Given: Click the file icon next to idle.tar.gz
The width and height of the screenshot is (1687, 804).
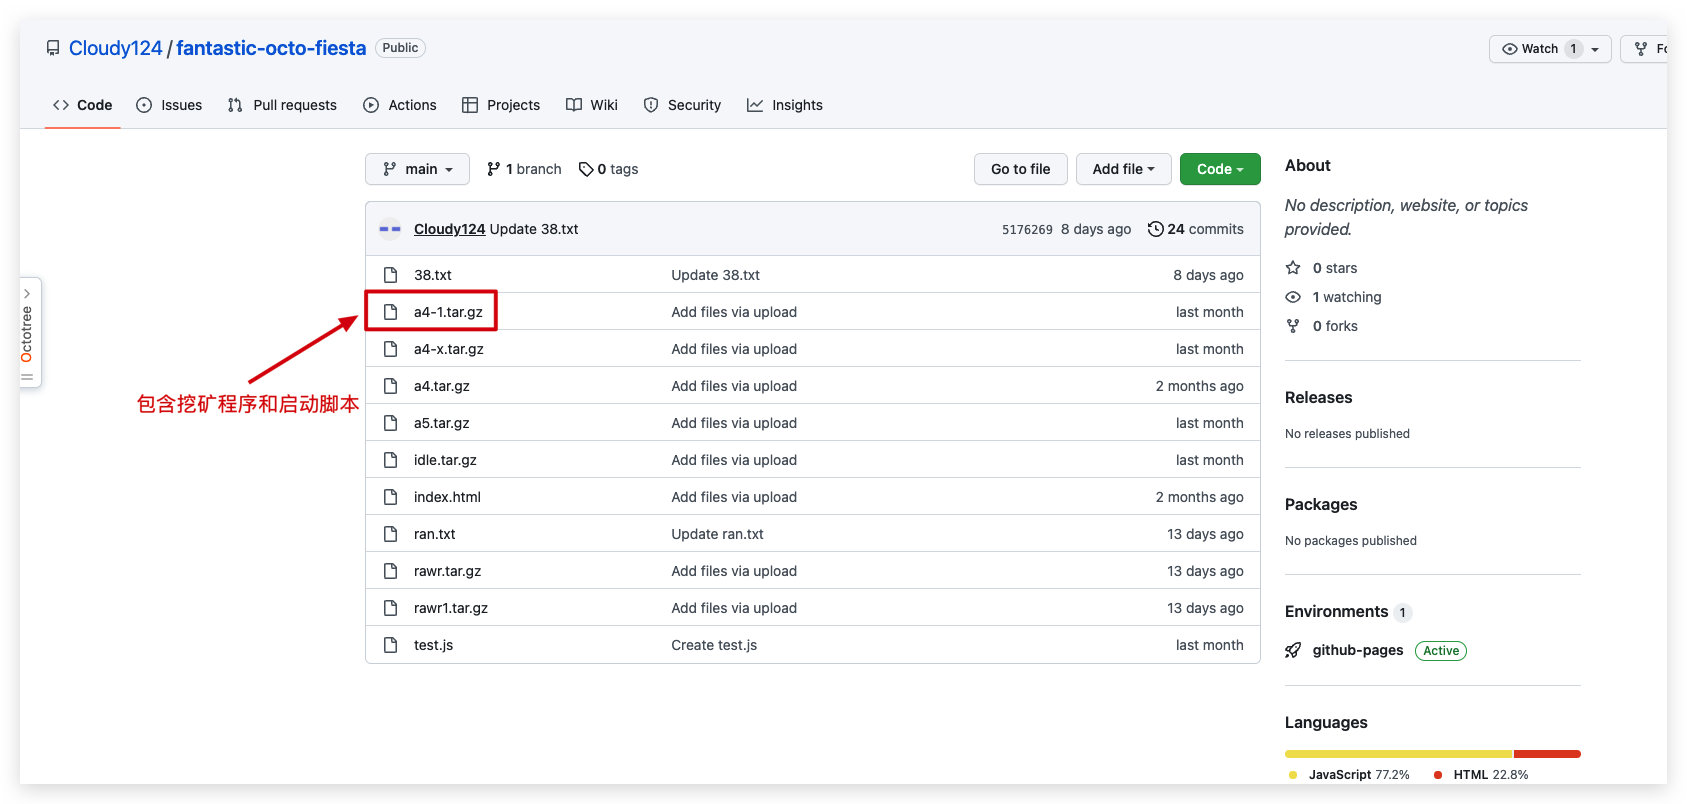Looking at the screenshot, I should click(391, 460).
